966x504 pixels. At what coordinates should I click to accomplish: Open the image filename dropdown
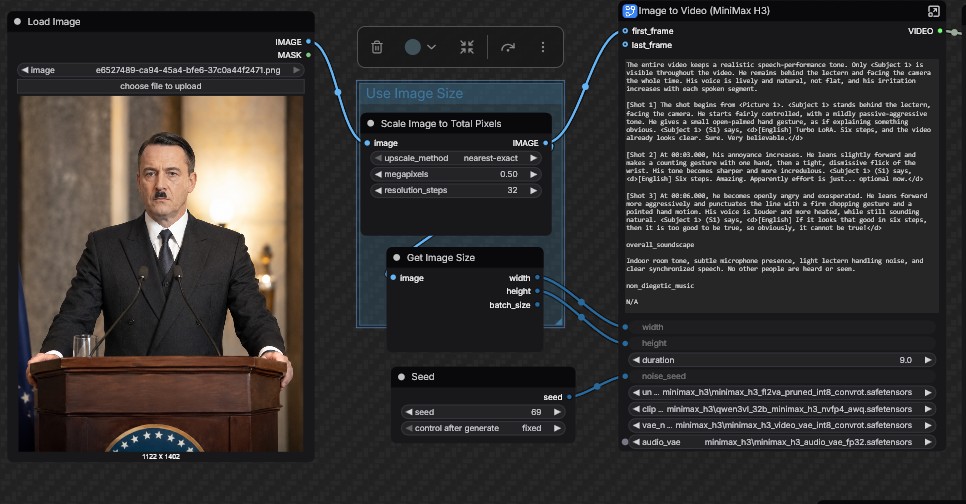coord(161,70)
